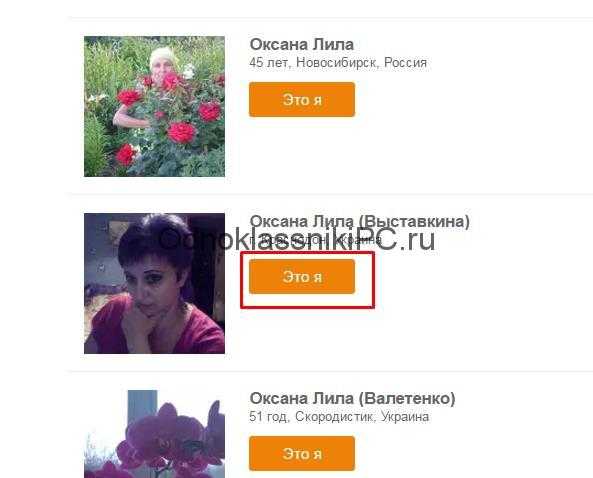Open the photo of woman in red blouse
This screenshot has width=593, height=478.
point(154,283)
